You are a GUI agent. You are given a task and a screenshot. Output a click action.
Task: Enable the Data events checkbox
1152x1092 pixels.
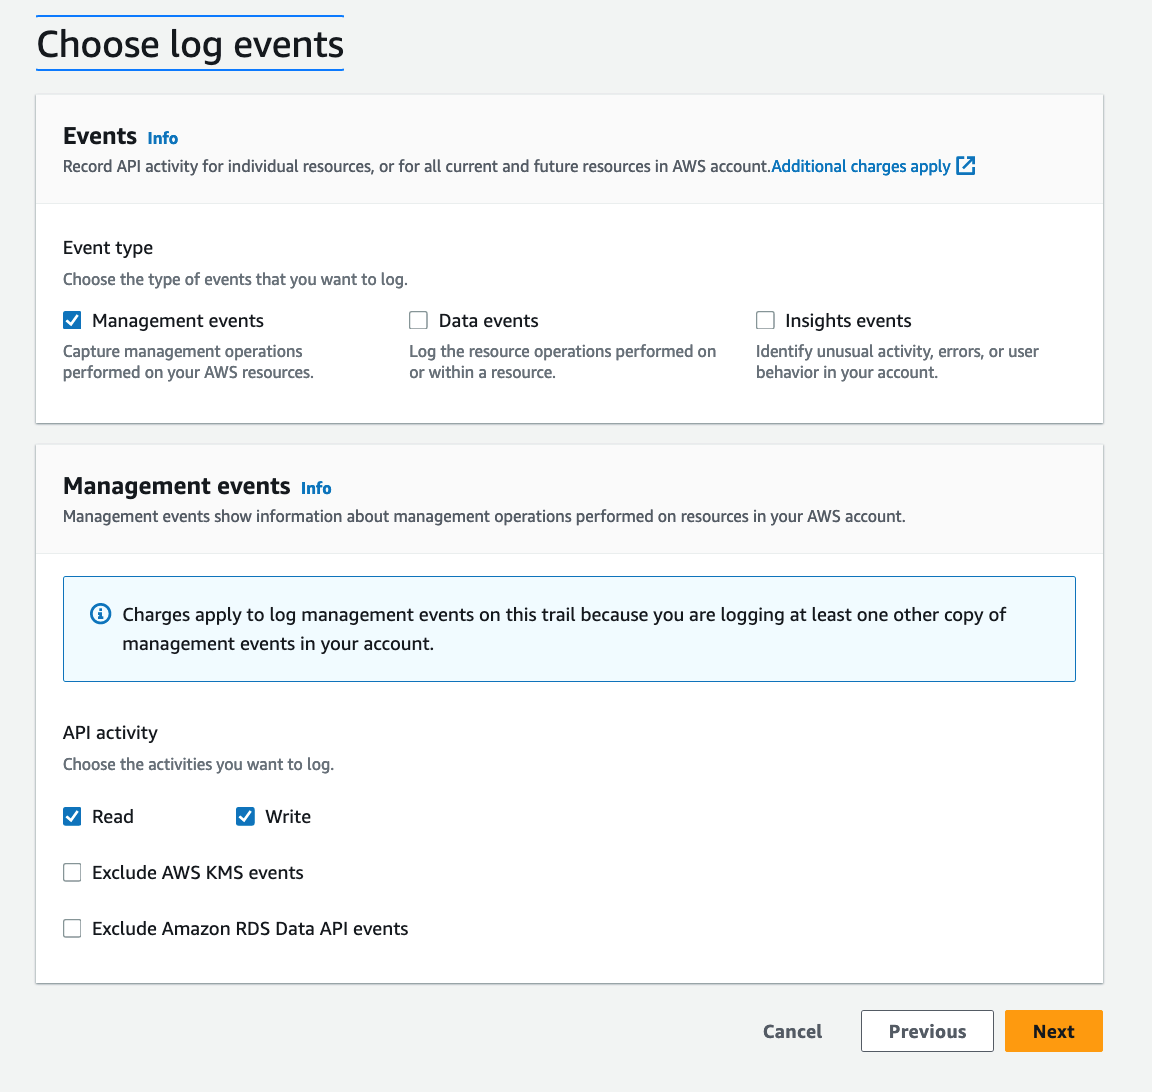418,320
